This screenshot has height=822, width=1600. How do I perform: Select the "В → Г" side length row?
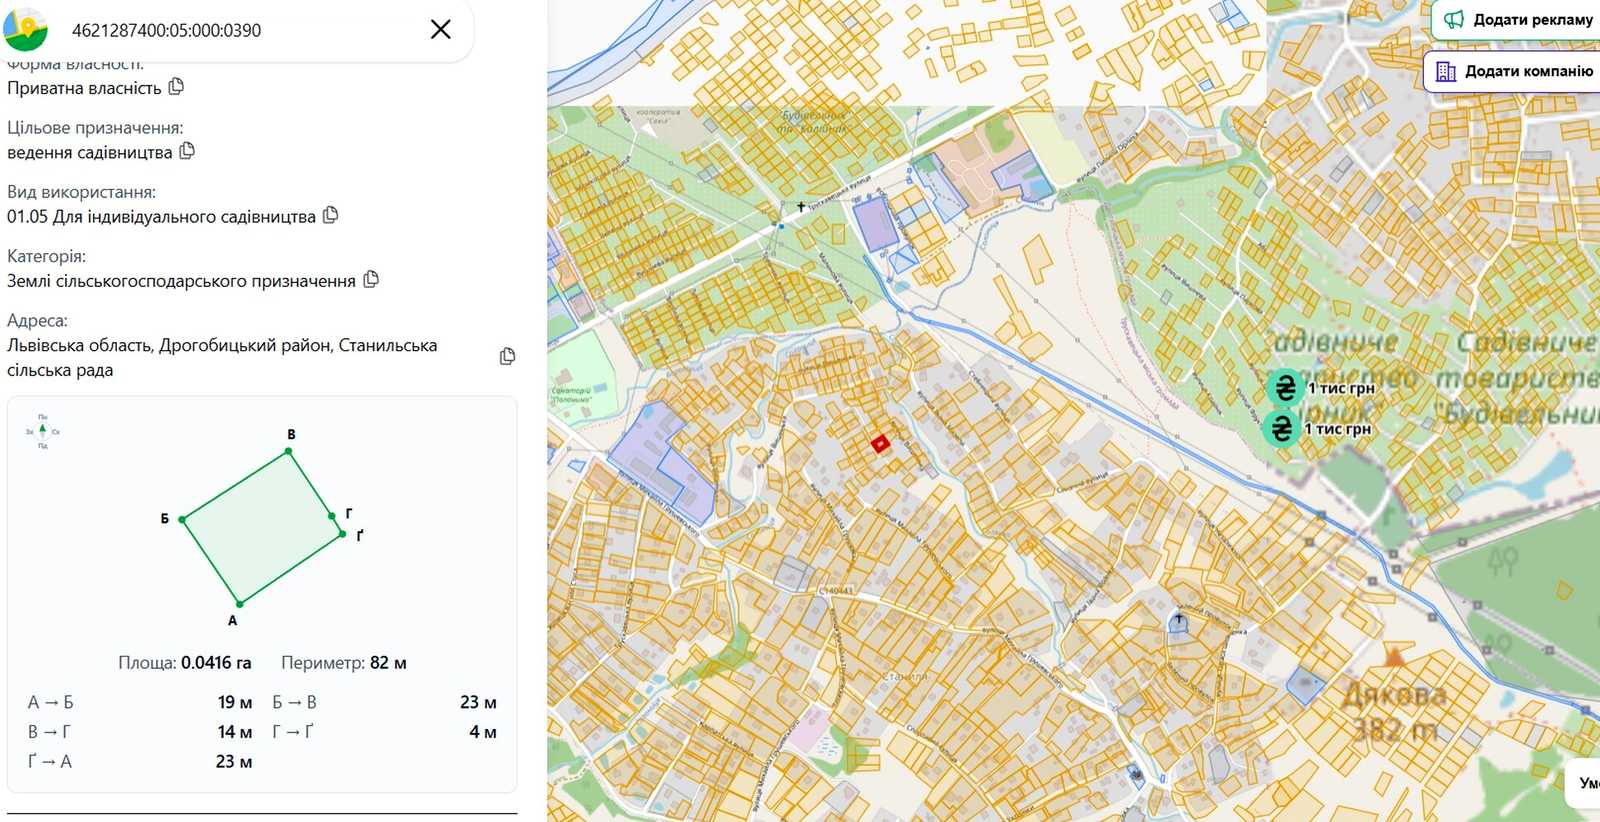tap(140, 732)
